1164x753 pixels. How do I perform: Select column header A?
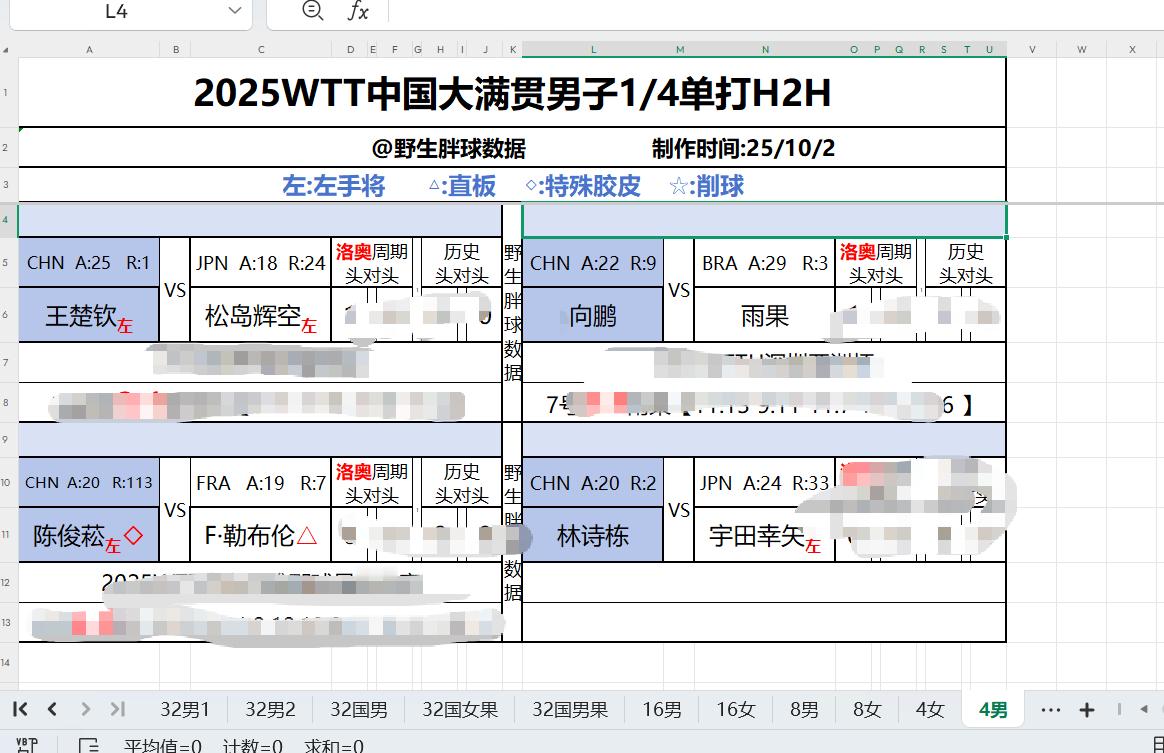[x=89, y=50]
